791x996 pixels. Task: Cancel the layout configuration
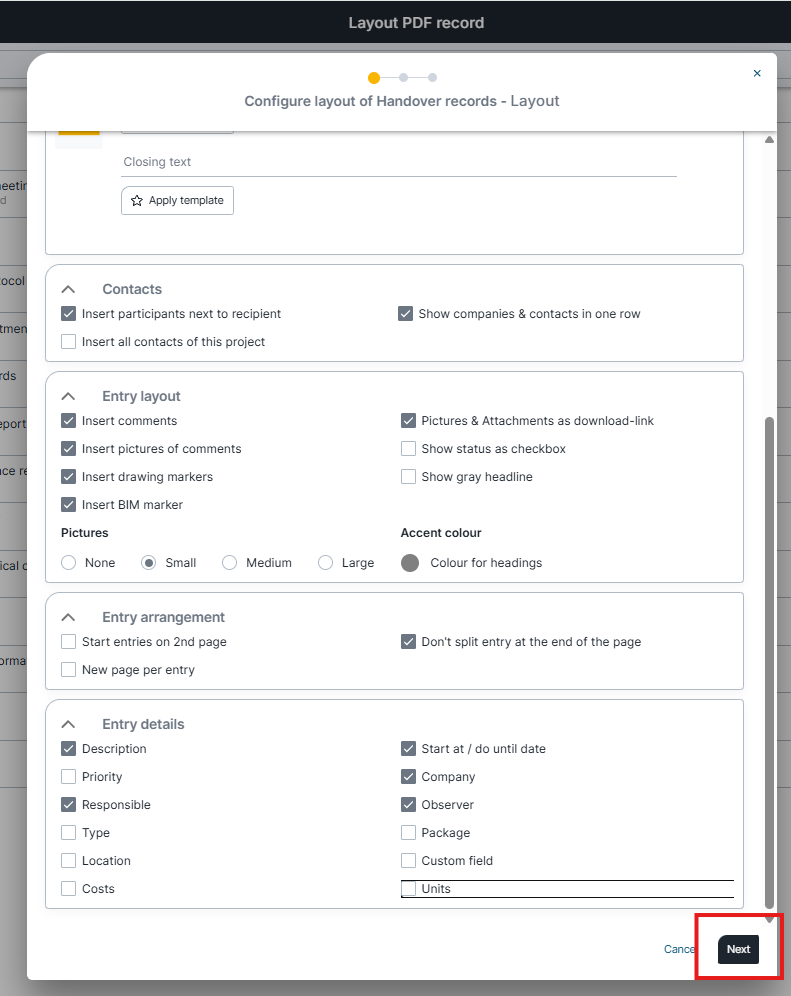pos(680,949)
